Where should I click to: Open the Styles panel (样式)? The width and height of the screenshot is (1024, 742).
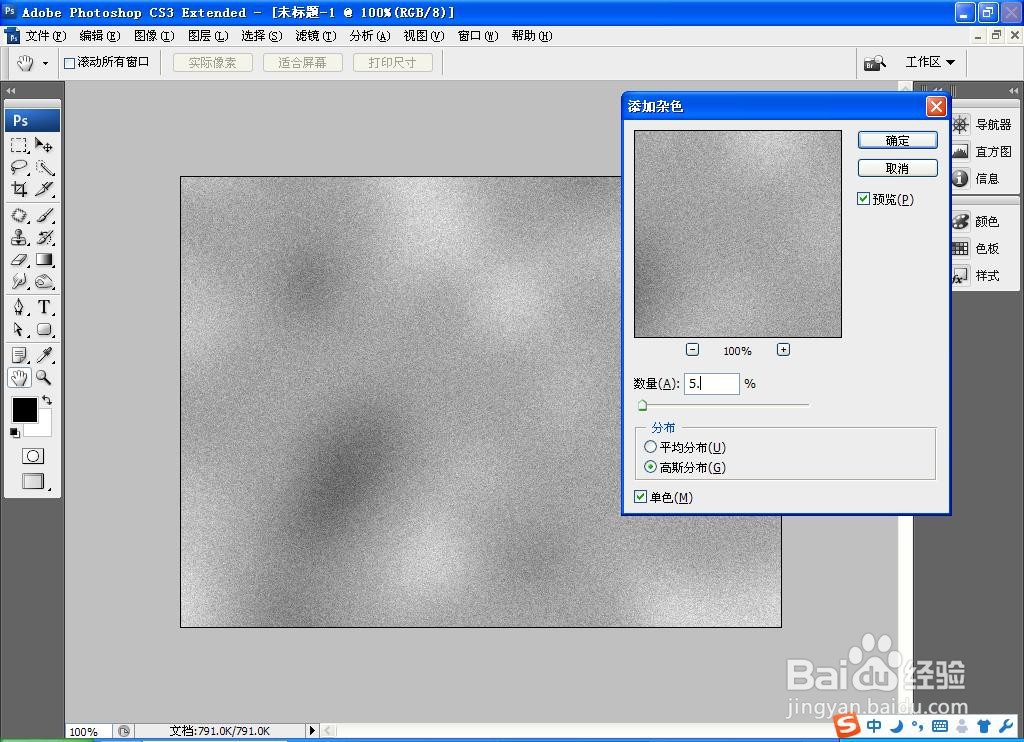point(975,276)
